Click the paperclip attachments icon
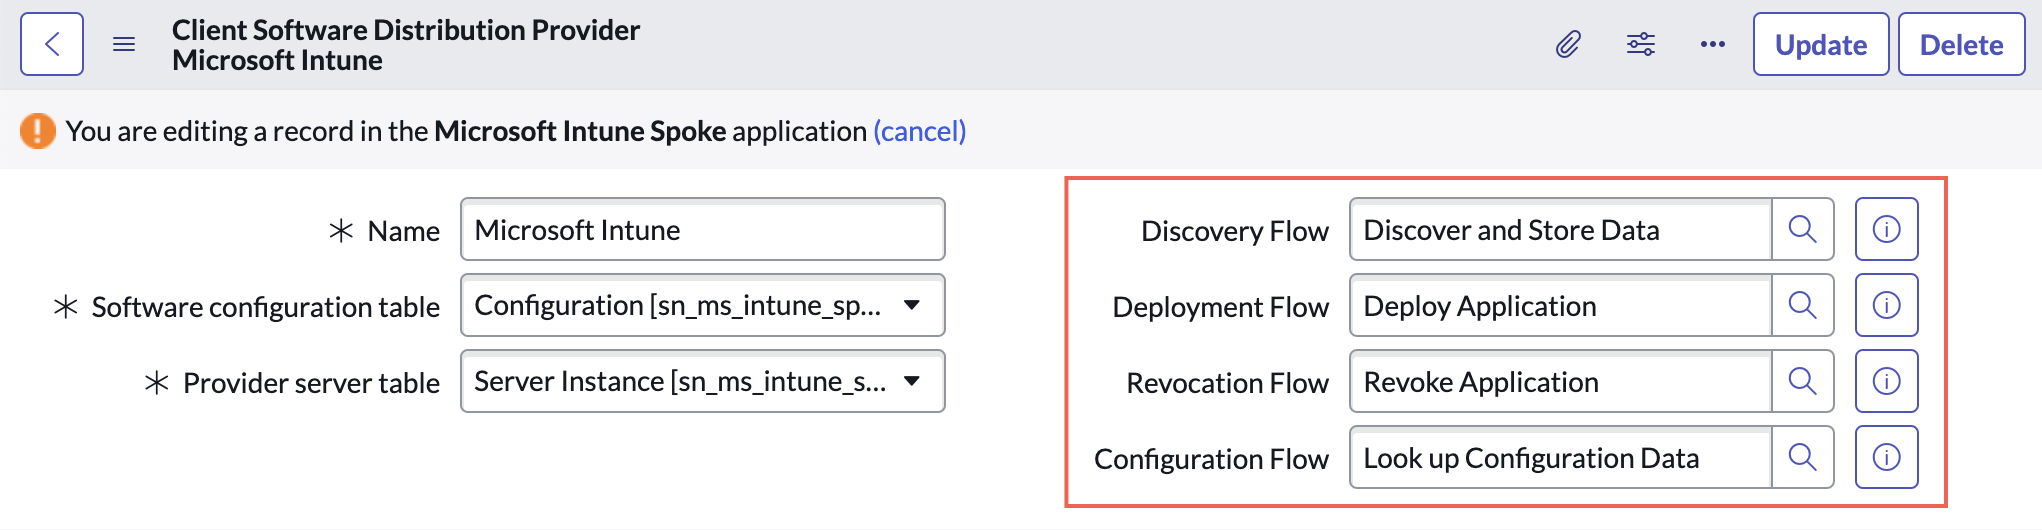 click(x=1568, y=44)
